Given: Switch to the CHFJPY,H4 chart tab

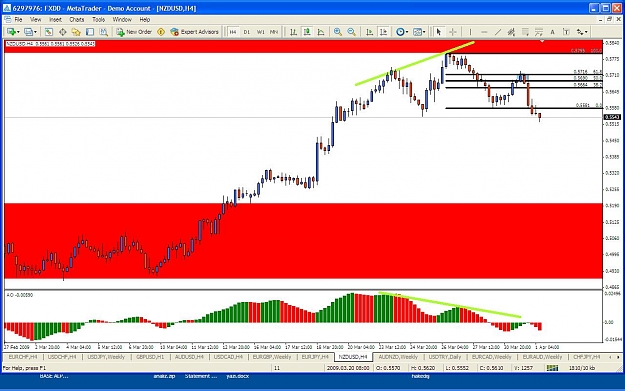Looking at the screenshot, I should point(586,357).
